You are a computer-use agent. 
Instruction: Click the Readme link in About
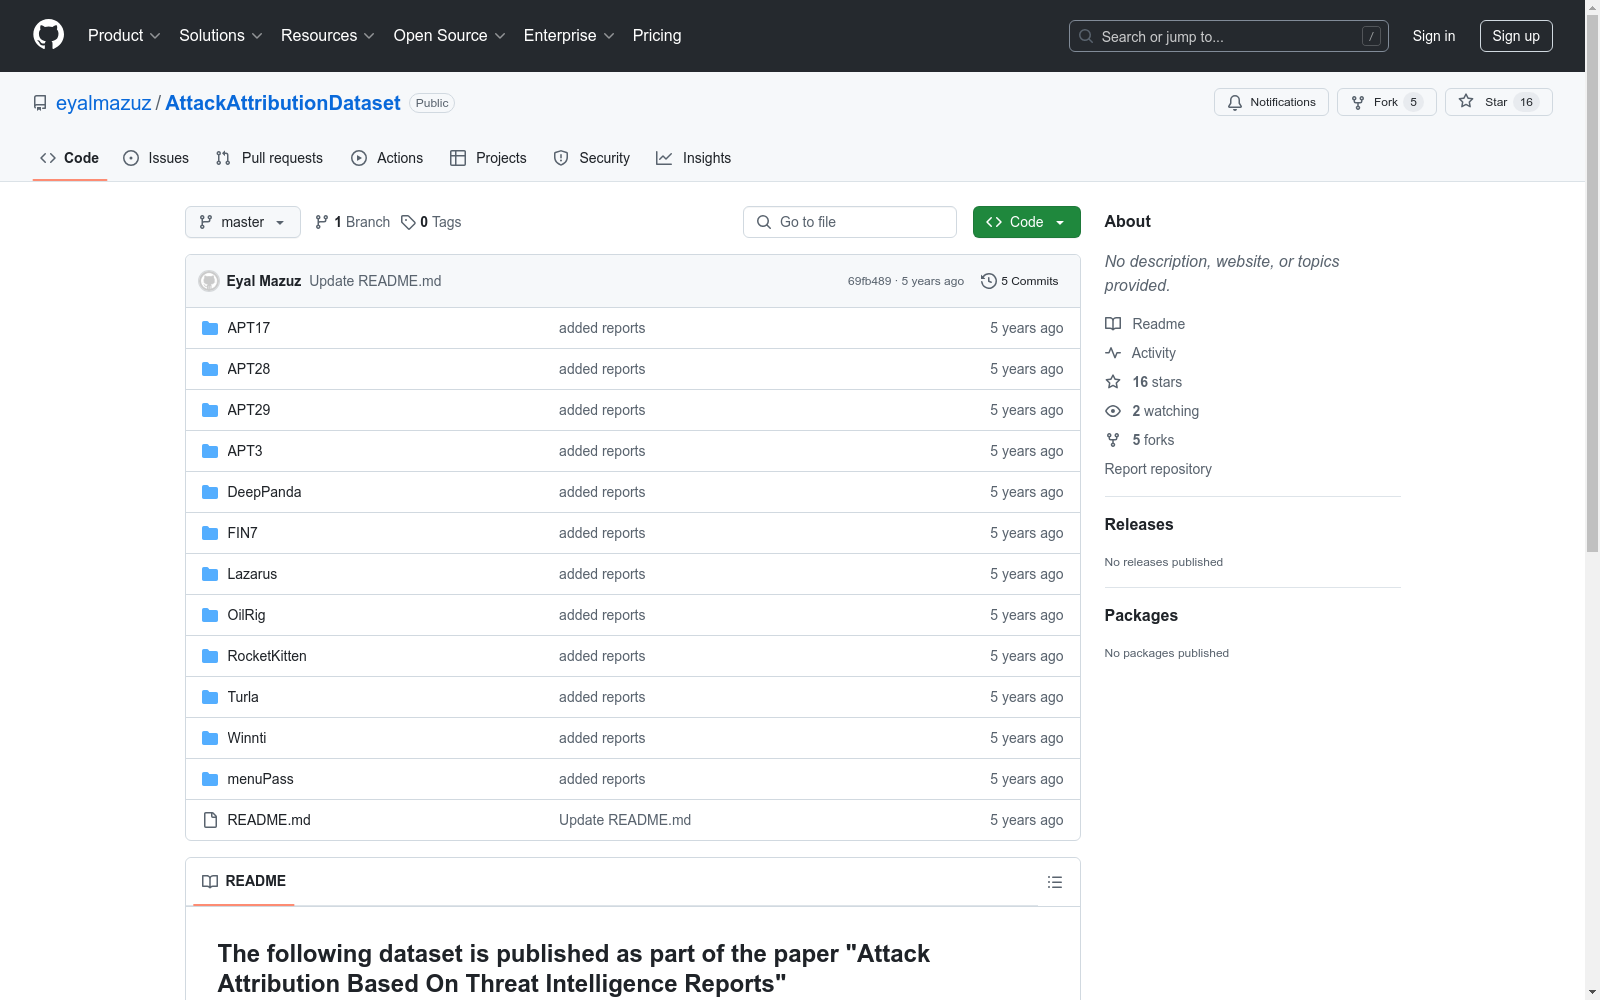1145,324
